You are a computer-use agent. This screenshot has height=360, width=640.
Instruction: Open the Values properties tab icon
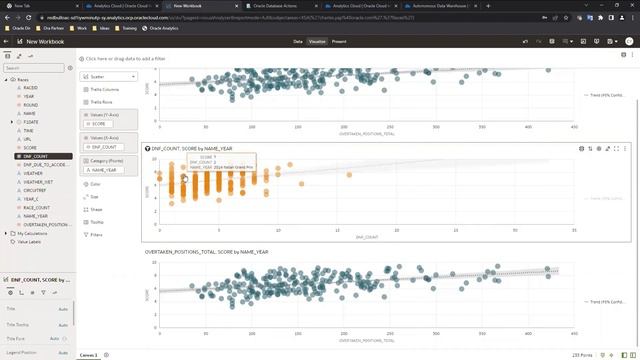[32, 293]
